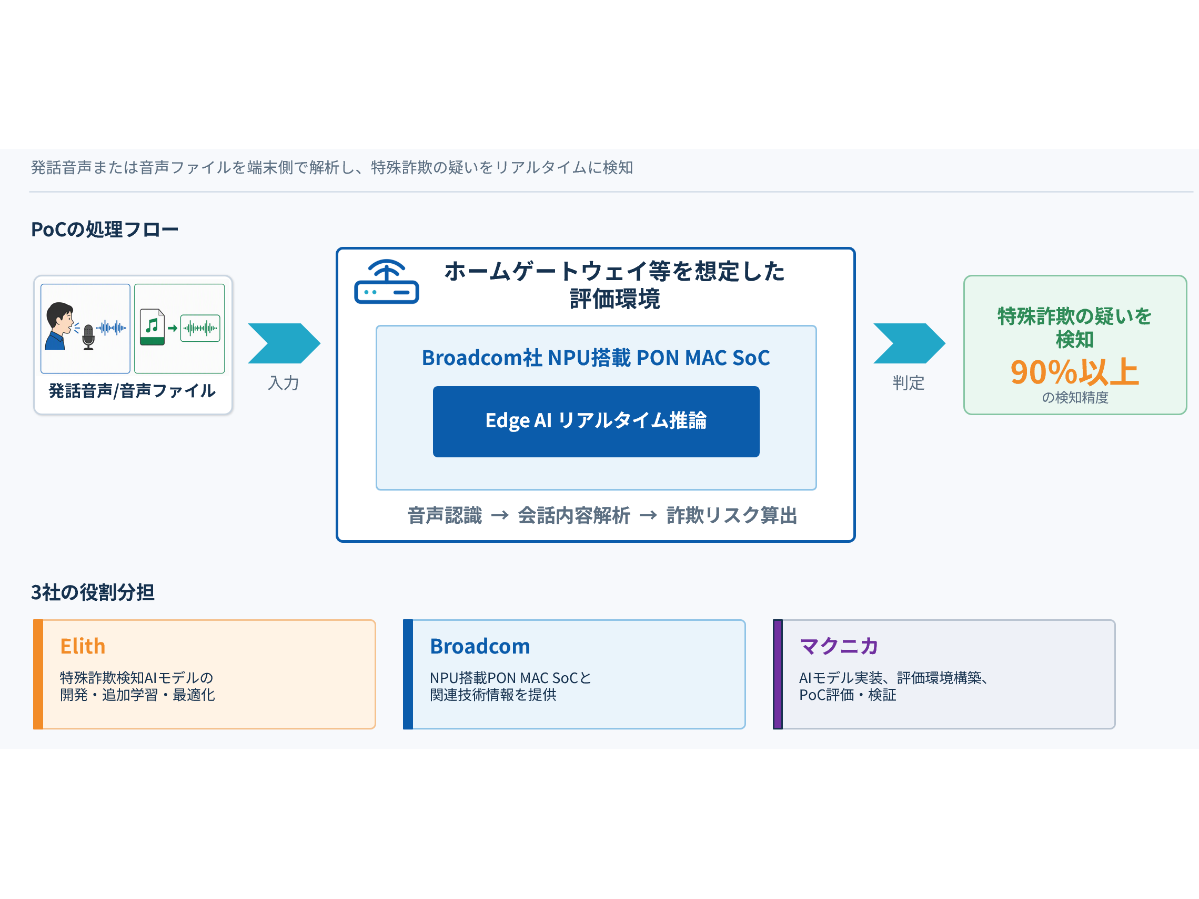Click the home gateway router icon
The width and height of the screenshot is (1199, 899).
point(386,282)
